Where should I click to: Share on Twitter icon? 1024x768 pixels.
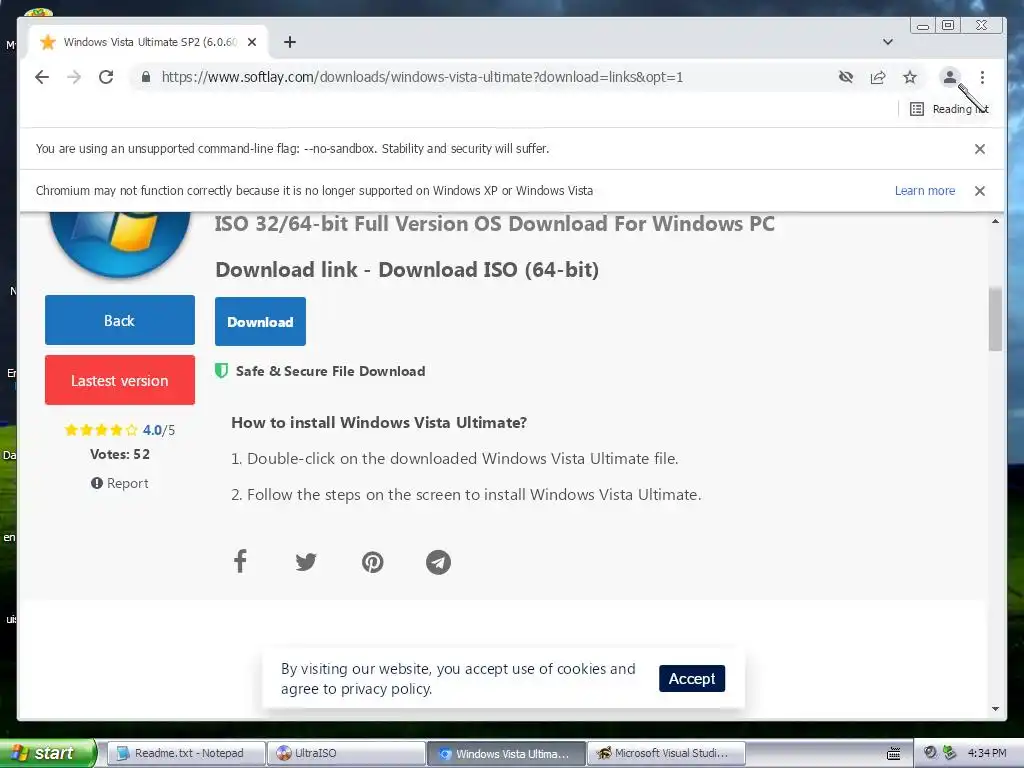(x=306, y=562)
